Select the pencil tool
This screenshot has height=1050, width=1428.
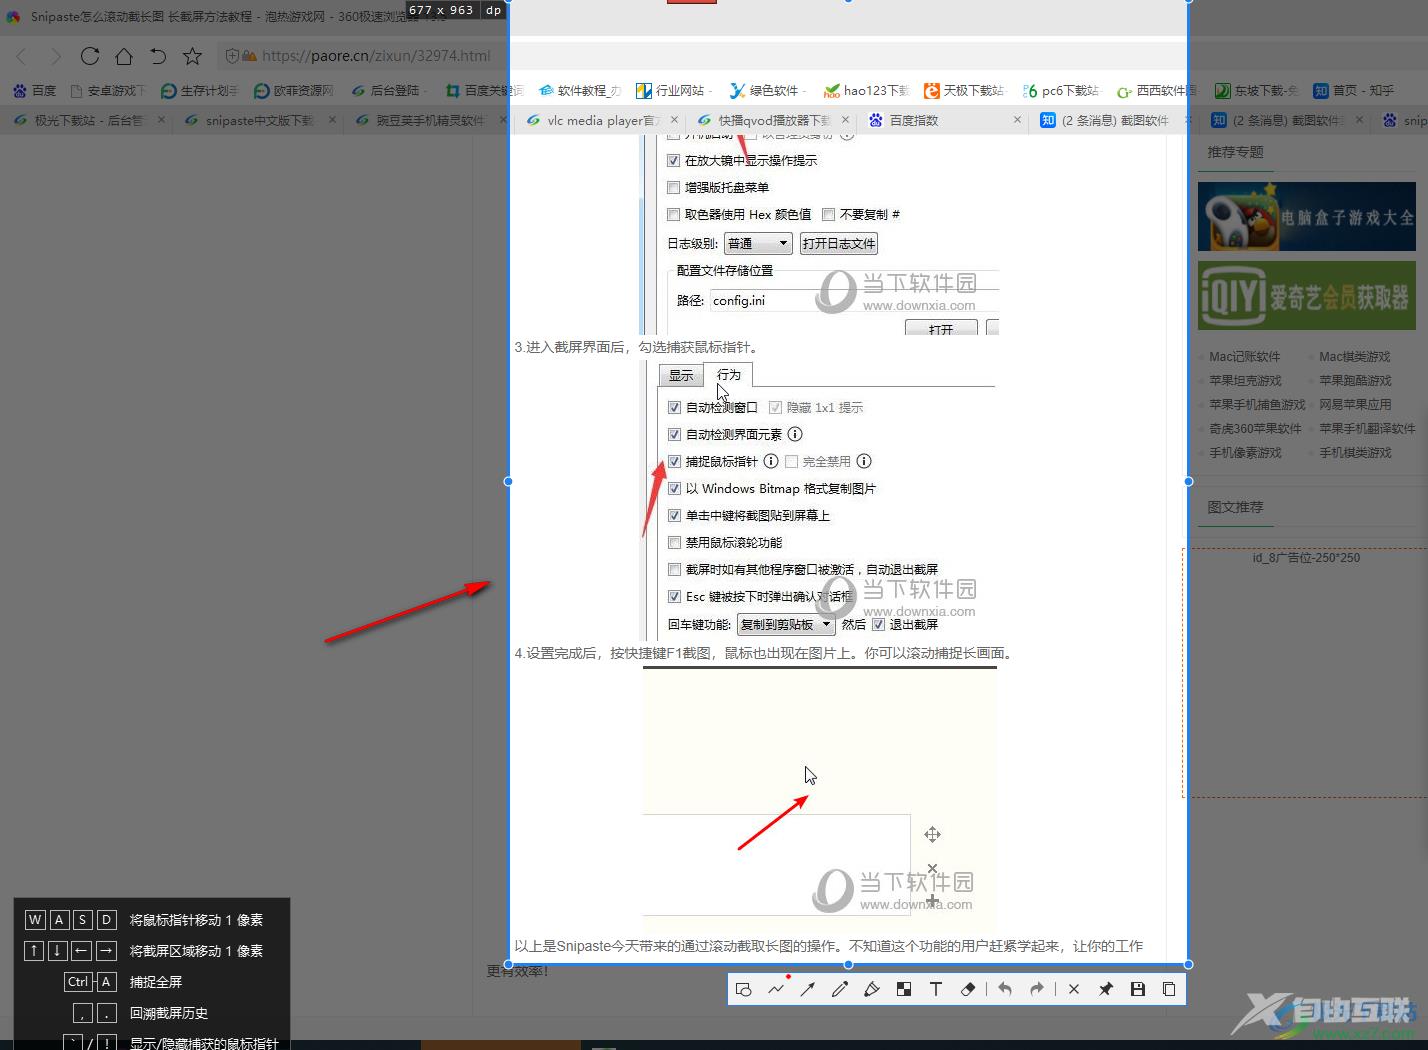coord(840,989)
